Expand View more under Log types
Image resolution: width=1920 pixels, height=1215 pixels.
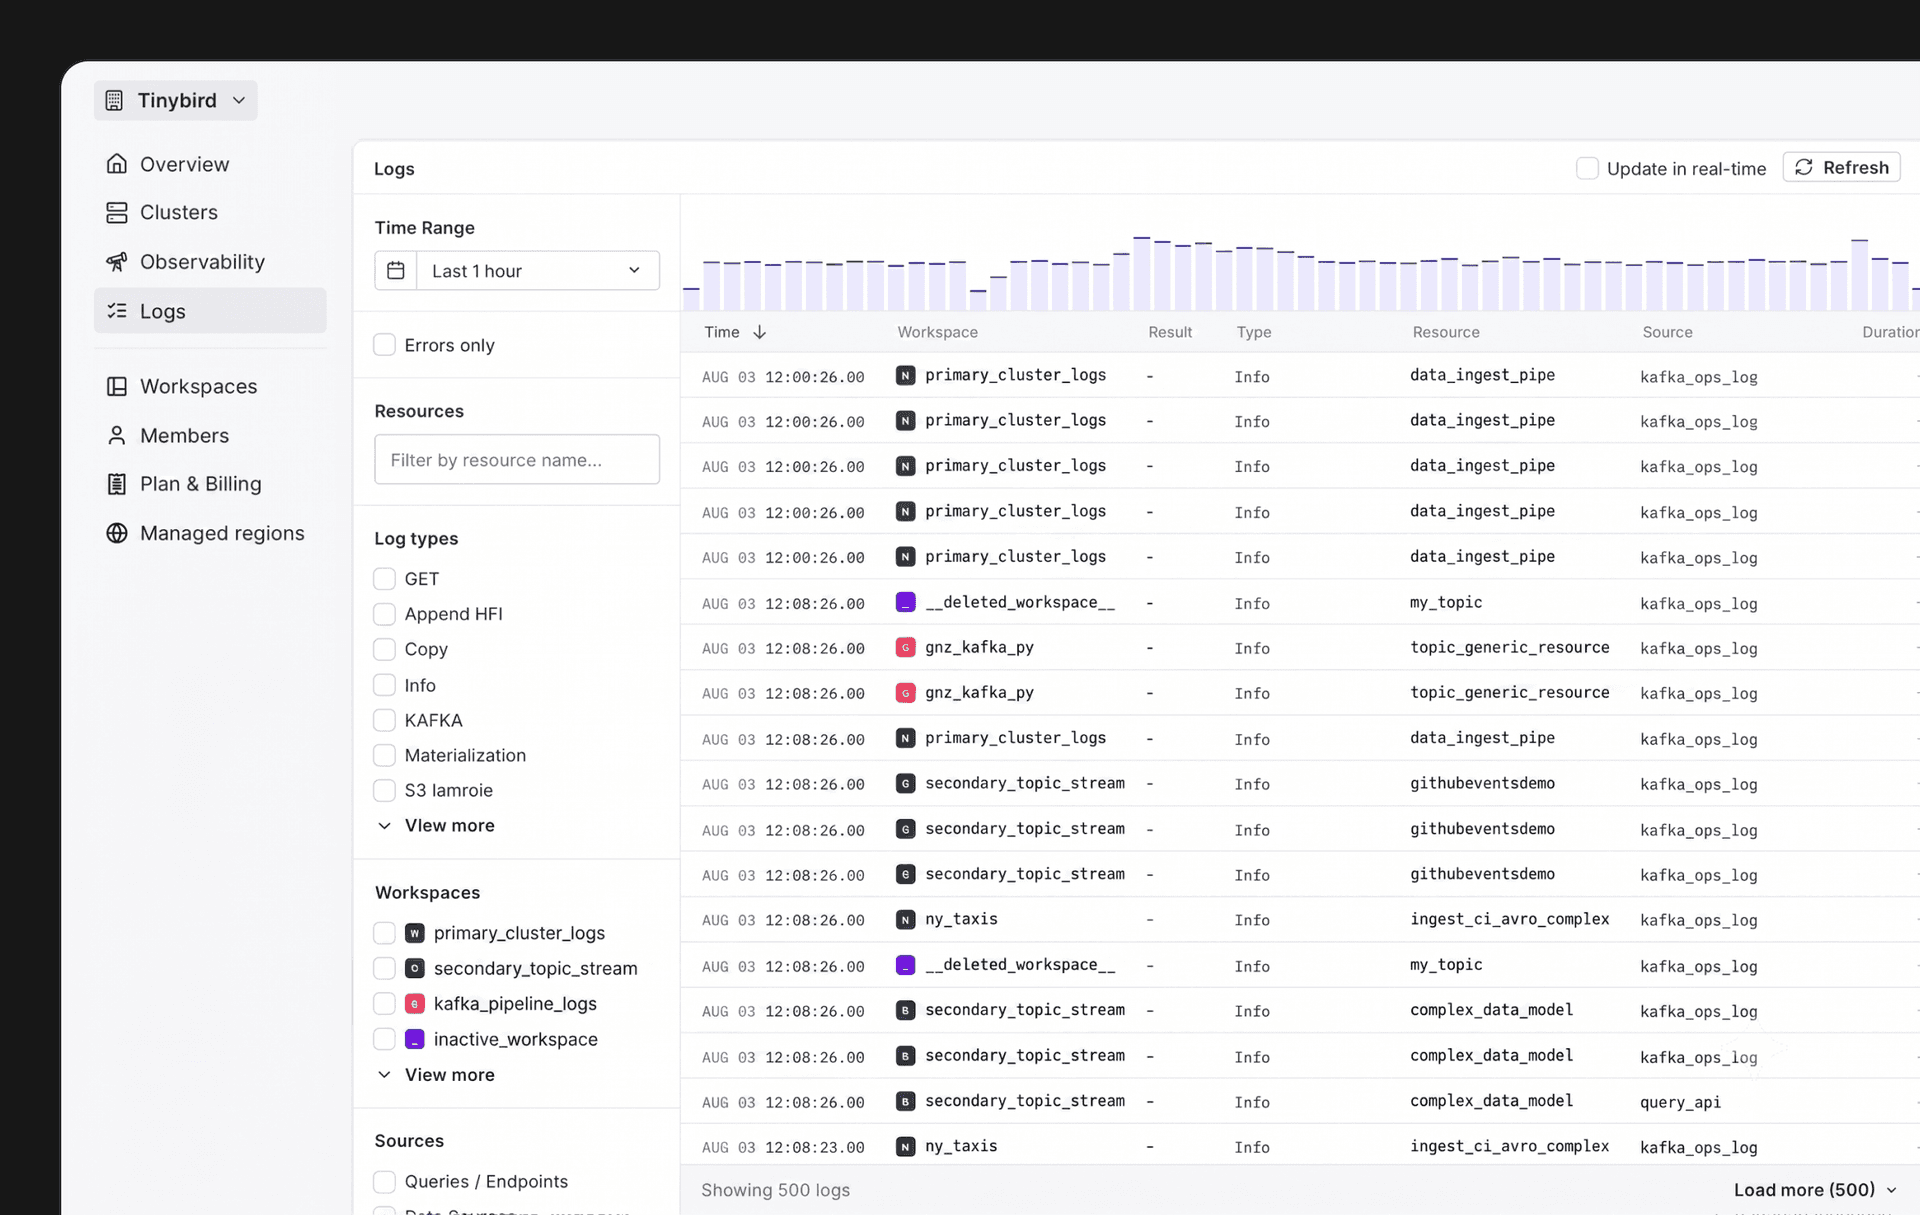(435, 826)
